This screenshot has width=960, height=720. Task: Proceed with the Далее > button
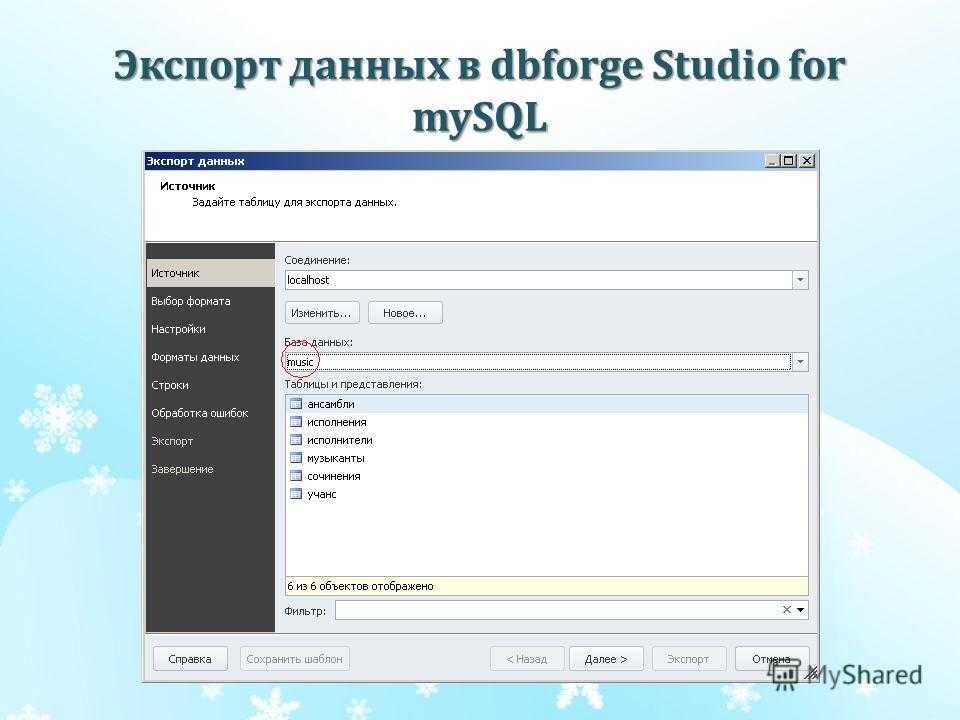point(606,659)
